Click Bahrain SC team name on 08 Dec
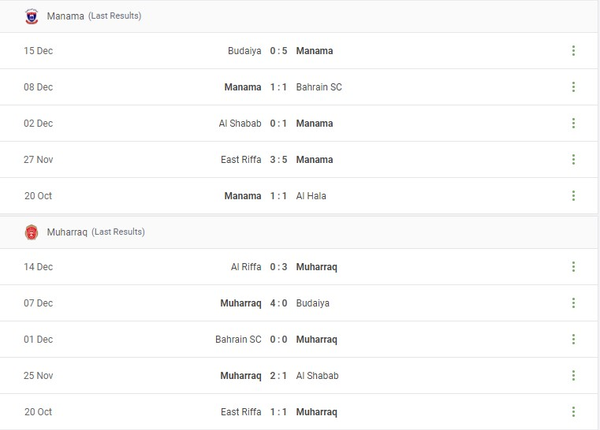 [x=319, y=87]
